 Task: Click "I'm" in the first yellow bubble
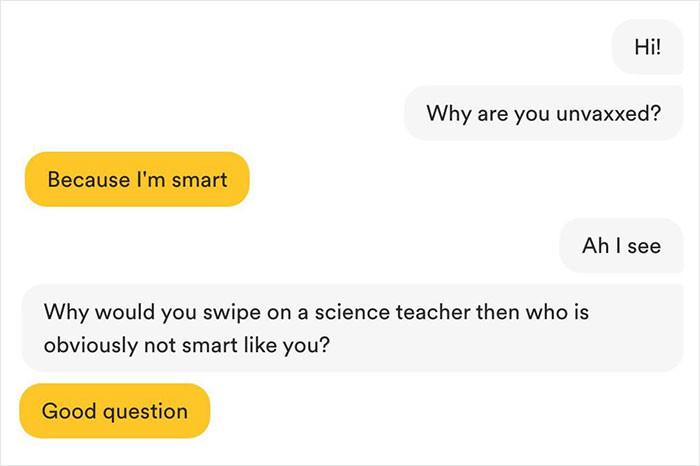point(148,180)
